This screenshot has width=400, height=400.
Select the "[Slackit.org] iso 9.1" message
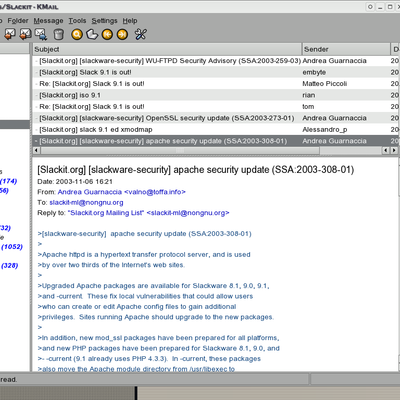click(x=216, y=95)
